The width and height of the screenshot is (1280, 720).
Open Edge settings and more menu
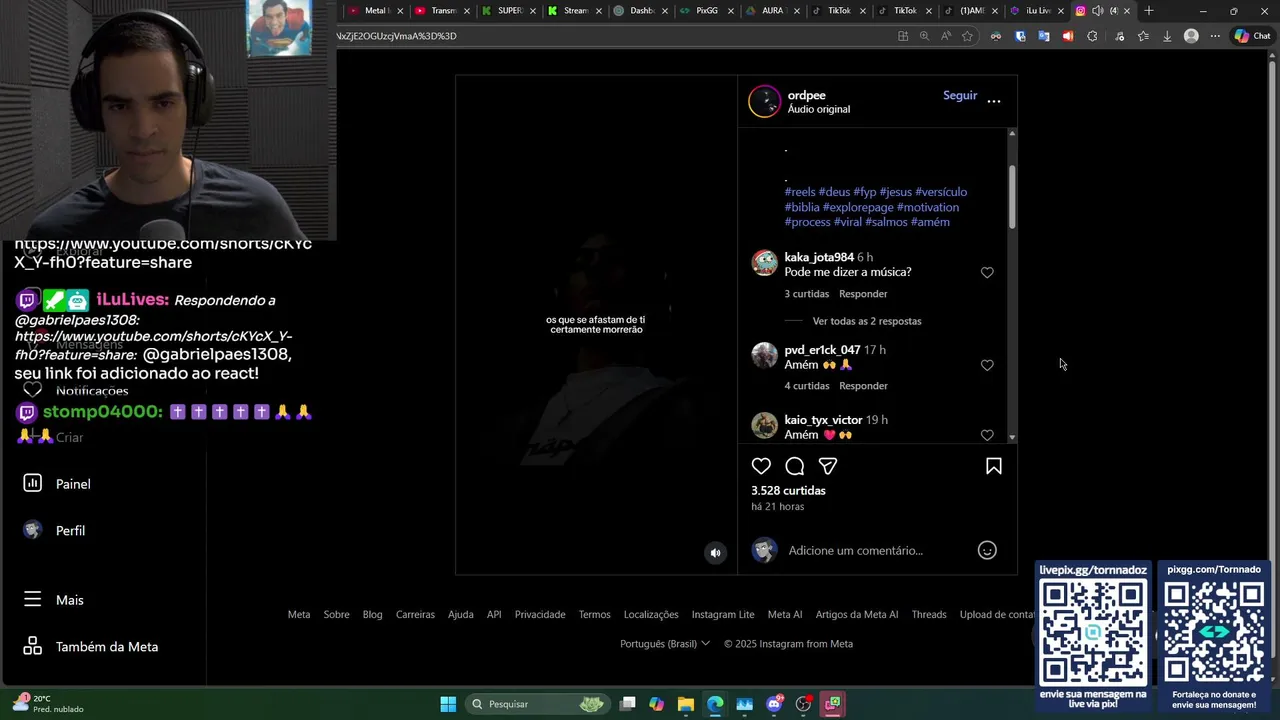pyautogui.click(x=1215, y=36)
